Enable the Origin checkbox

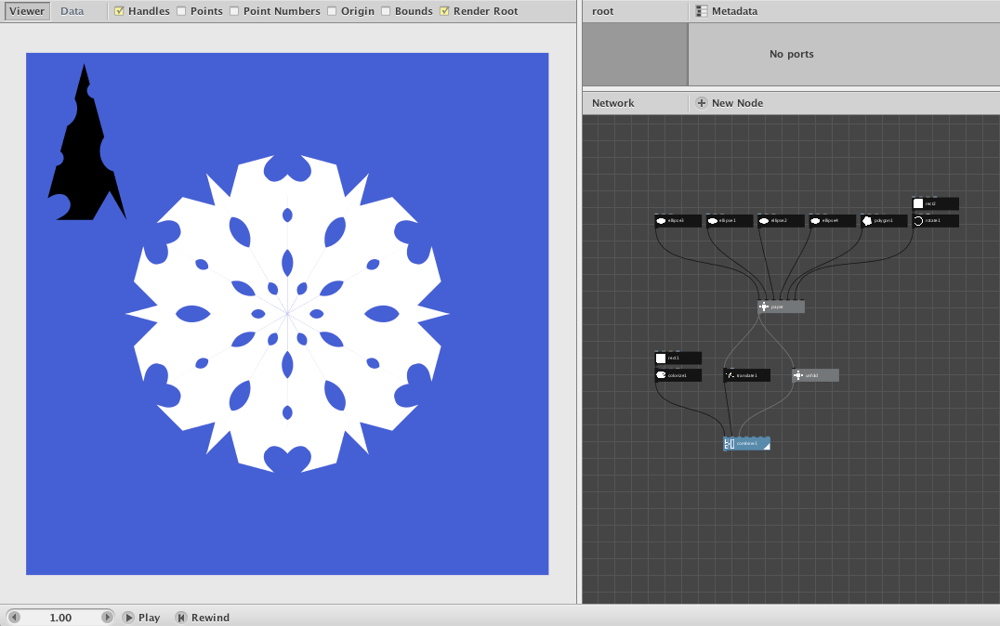[x=332, y=11]
